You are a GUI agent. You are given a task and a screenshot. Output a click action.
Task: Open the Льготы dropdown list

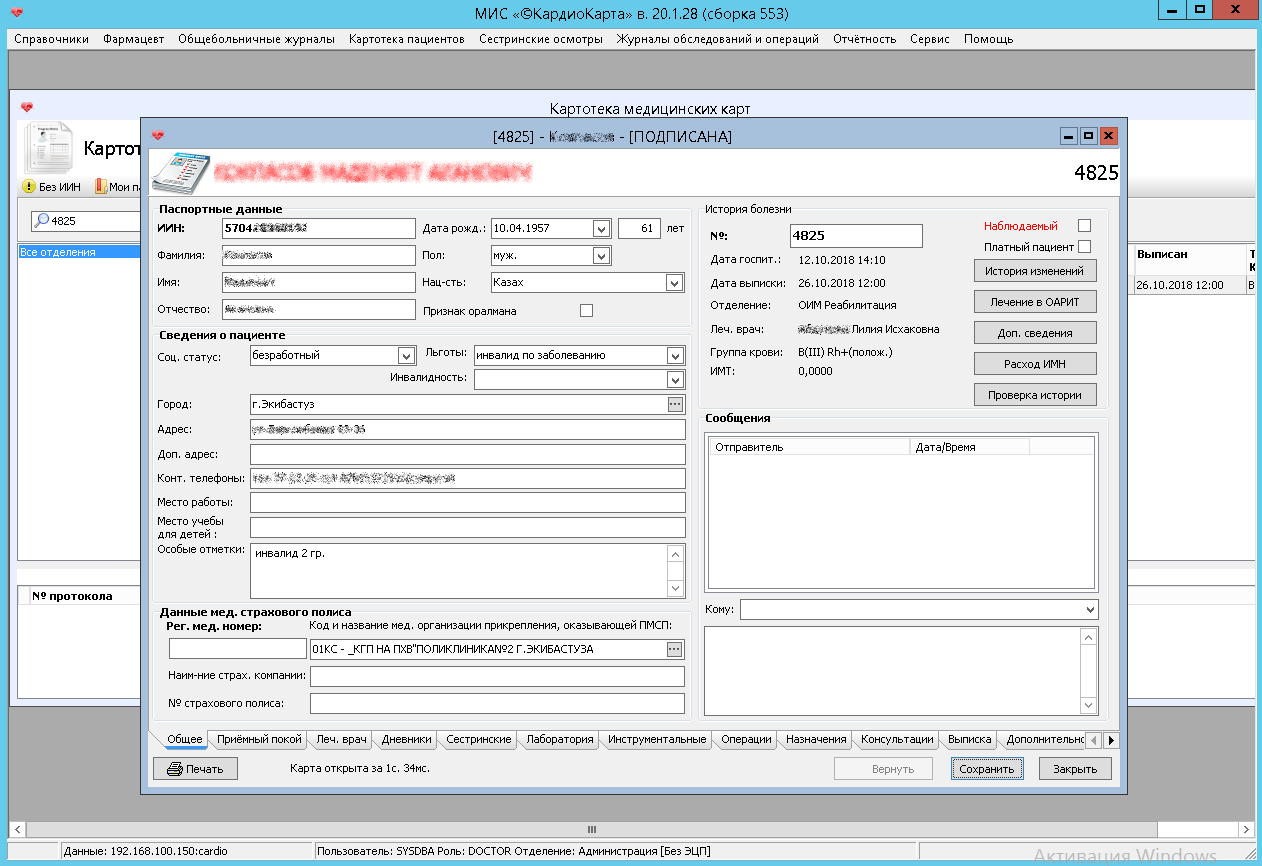pos(674,355)
